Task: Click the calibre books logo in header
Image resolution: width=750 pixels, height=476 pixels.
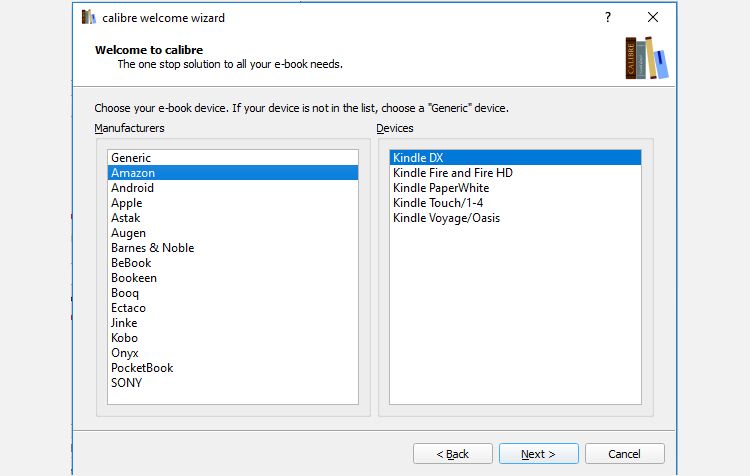Action: 647,57
